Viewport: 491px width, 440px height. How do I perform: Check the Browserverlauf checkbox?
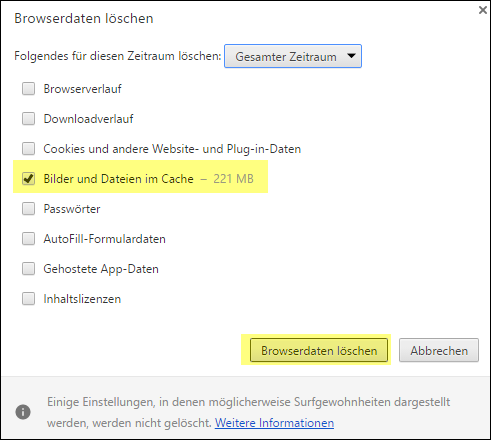28,89
